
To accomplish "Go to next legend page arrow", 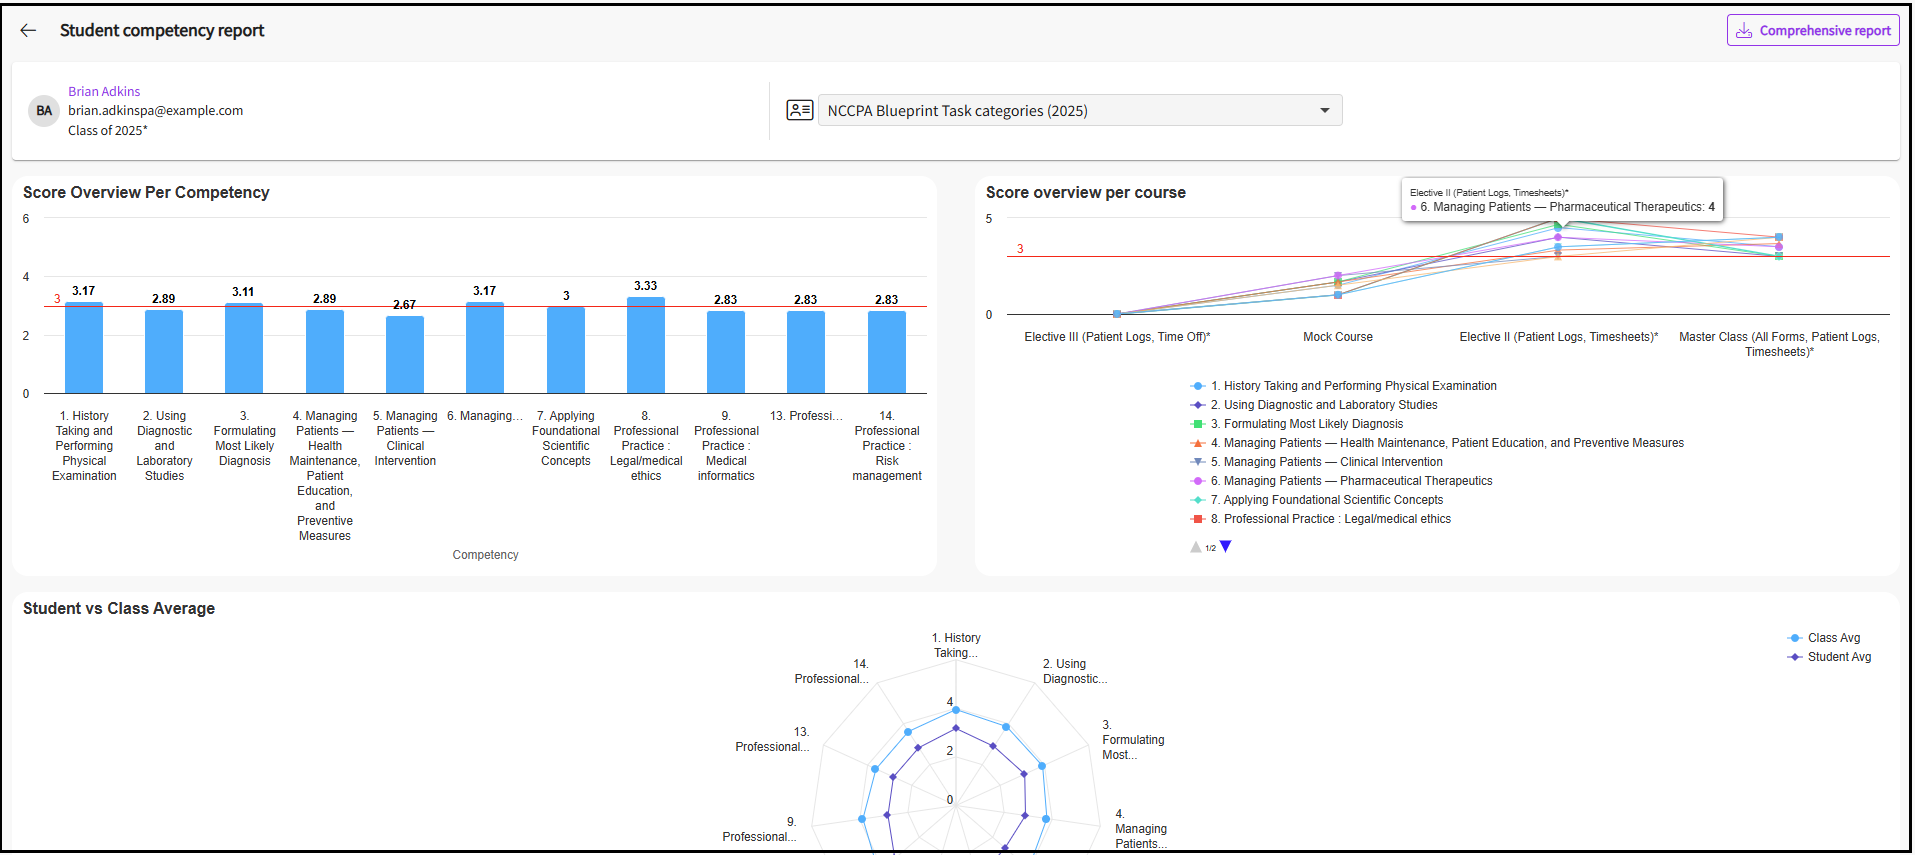I will [1226, 547].
